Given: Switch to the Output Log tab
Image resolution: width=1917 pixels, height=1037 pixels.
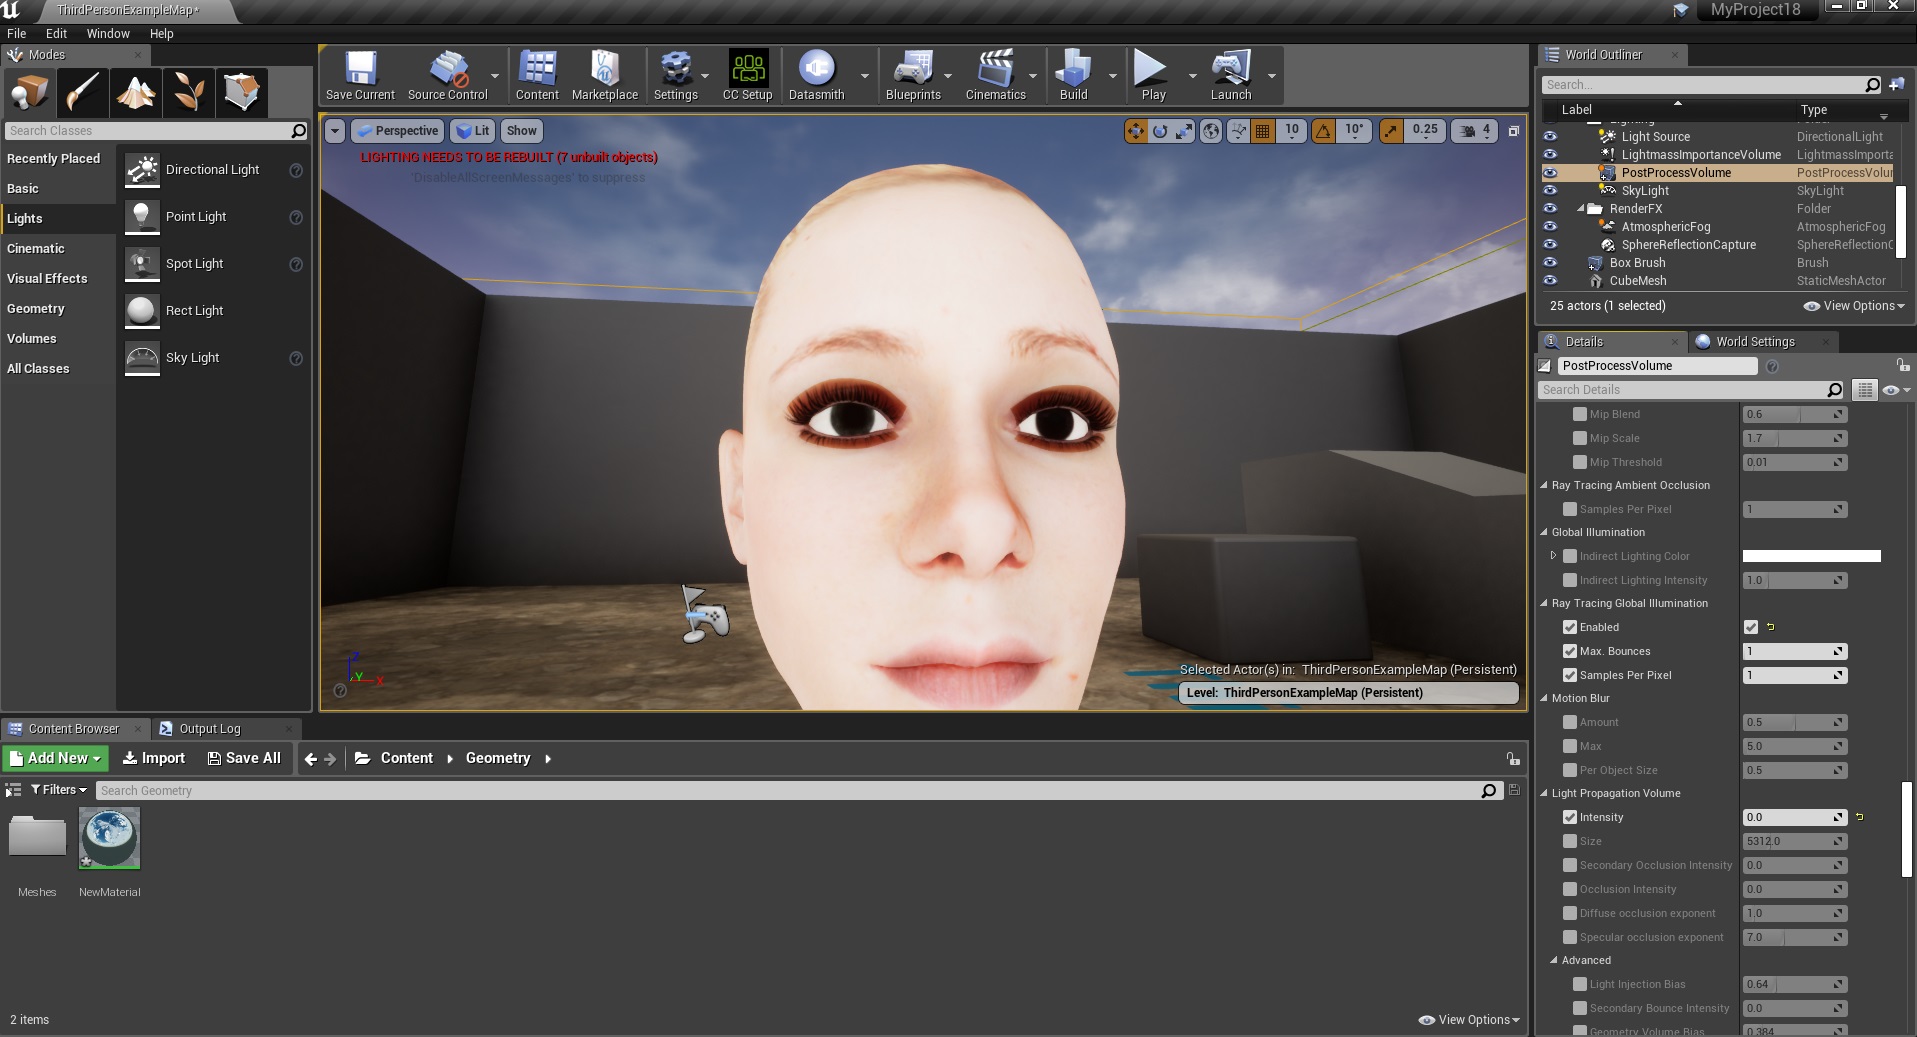Looking at the screenshot, I should point(209,729).
